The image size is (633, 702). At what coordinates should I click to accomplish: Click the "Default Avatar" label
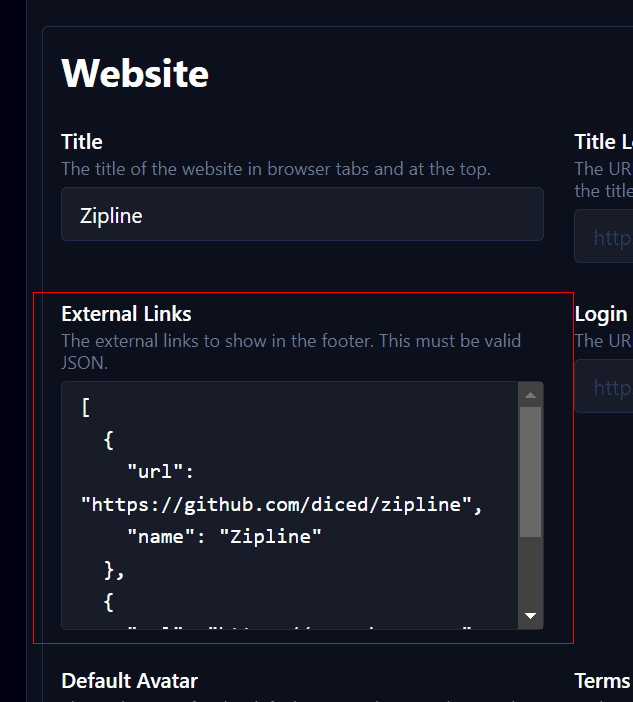pos(129,681)
